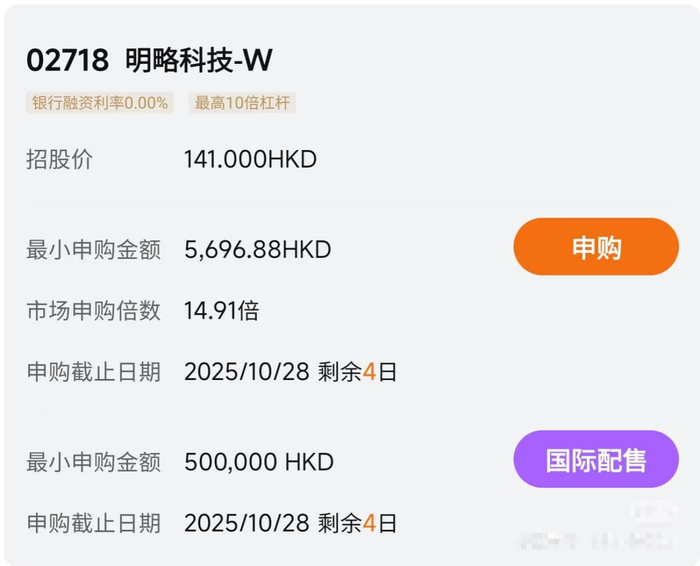Click the 申购截止日期 label under 500,000 HKD row
The image size is (700, 566).
click(93, 522)
